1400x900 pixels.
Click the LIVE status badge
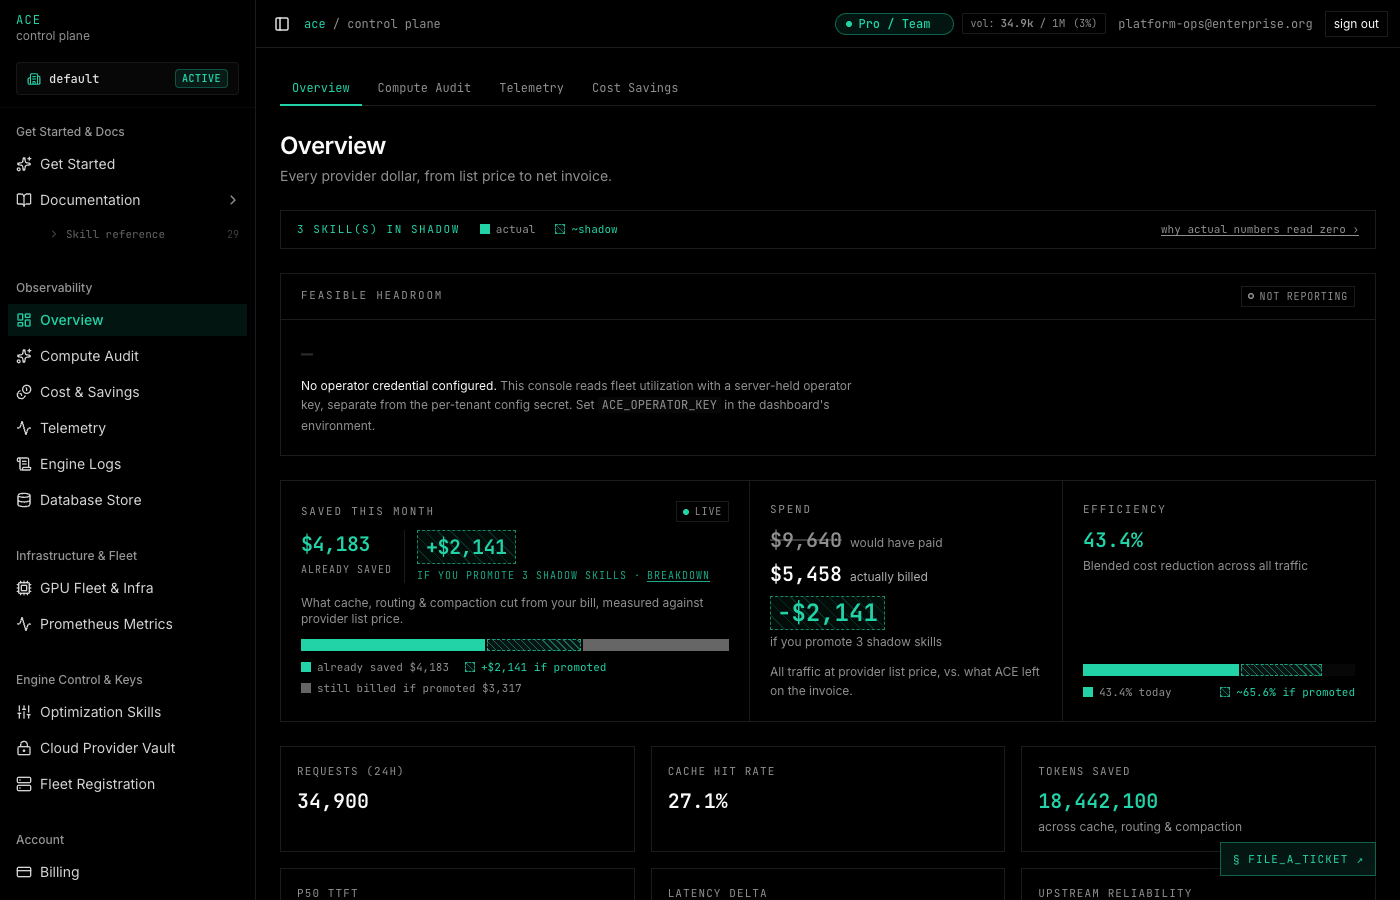702,512
